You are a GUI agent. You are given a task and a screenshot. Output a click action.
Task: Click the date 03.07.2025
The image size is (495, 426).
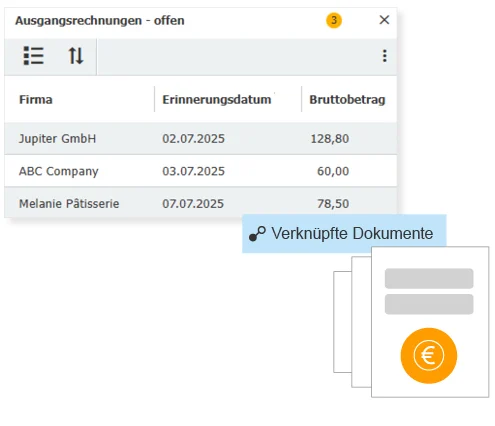click(193, 171)
